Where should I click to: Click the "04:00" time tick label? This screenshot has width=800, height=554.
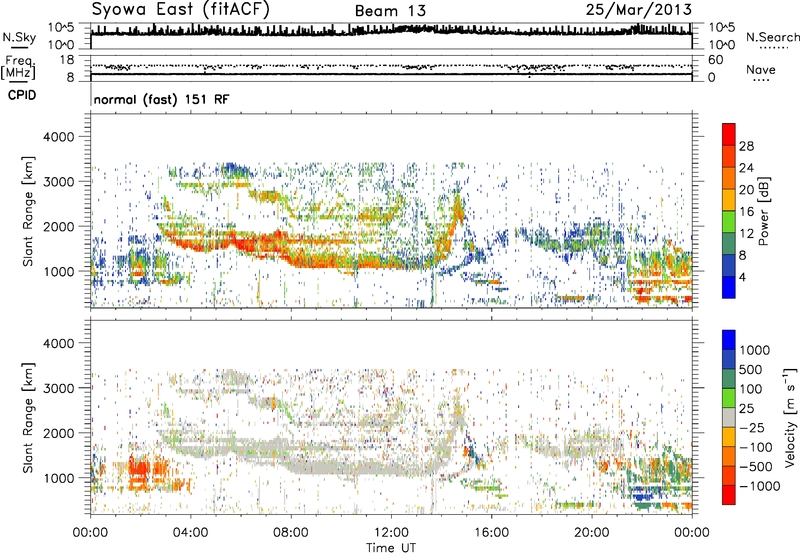point(190,533)
